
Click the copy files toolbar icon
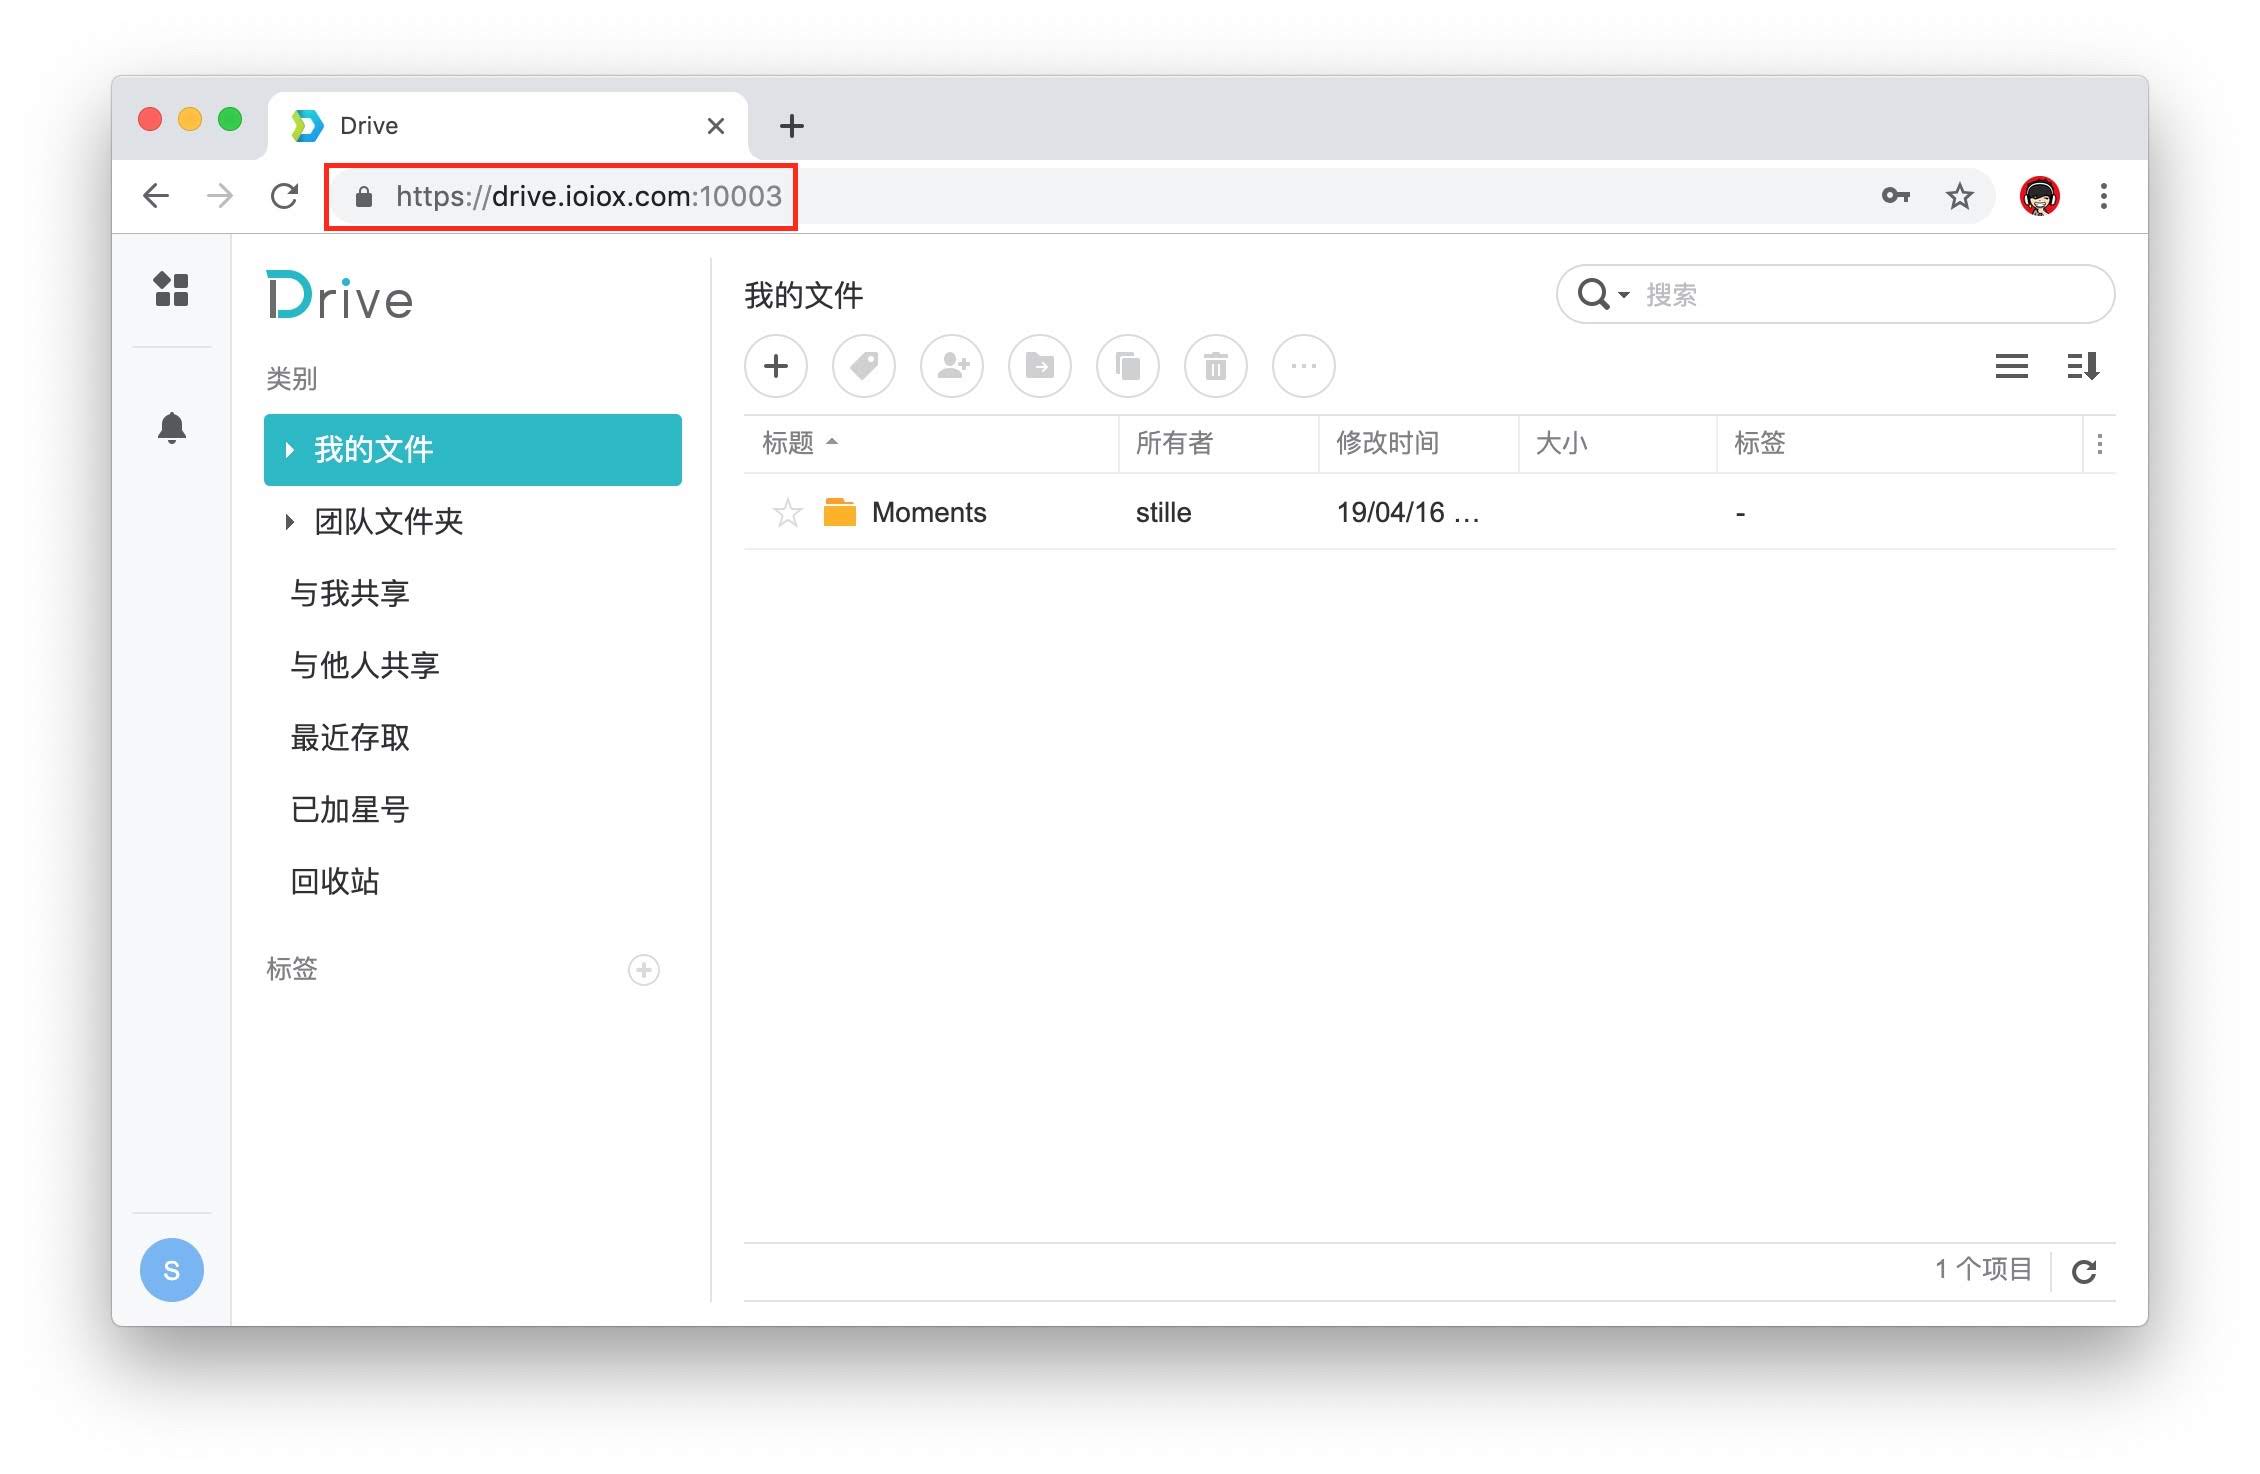coord(1128,366)
